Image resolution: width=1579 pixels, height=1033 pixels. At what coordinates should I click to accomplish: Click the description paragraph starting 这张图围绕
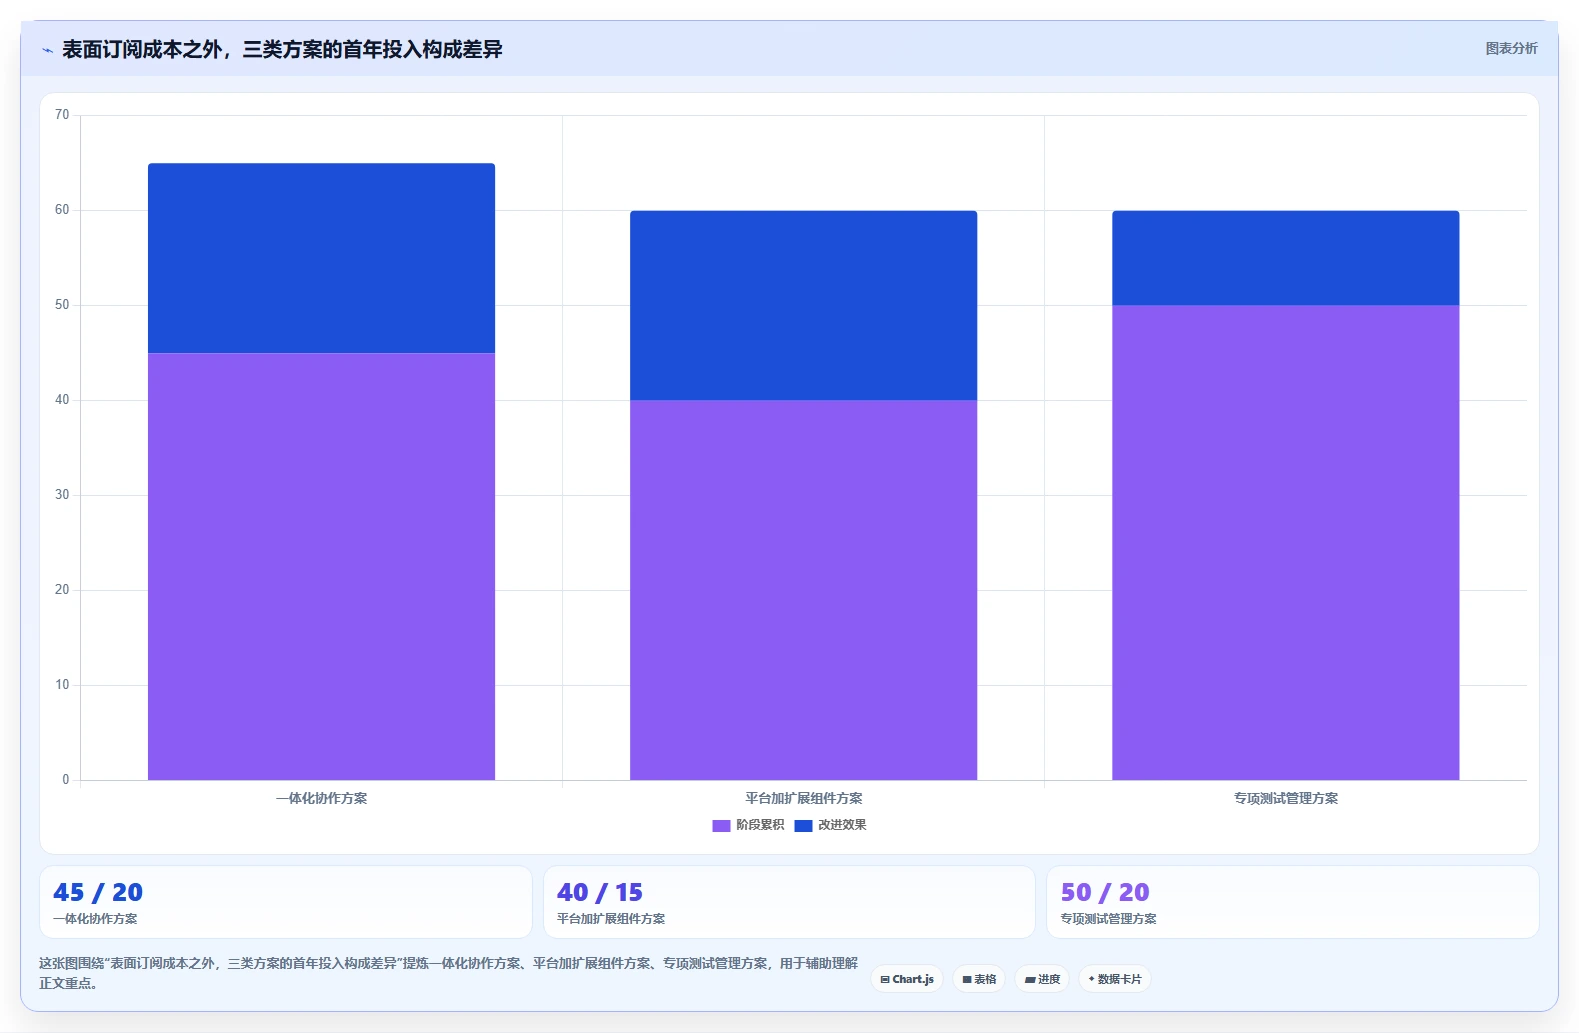(x=448, y=973)
